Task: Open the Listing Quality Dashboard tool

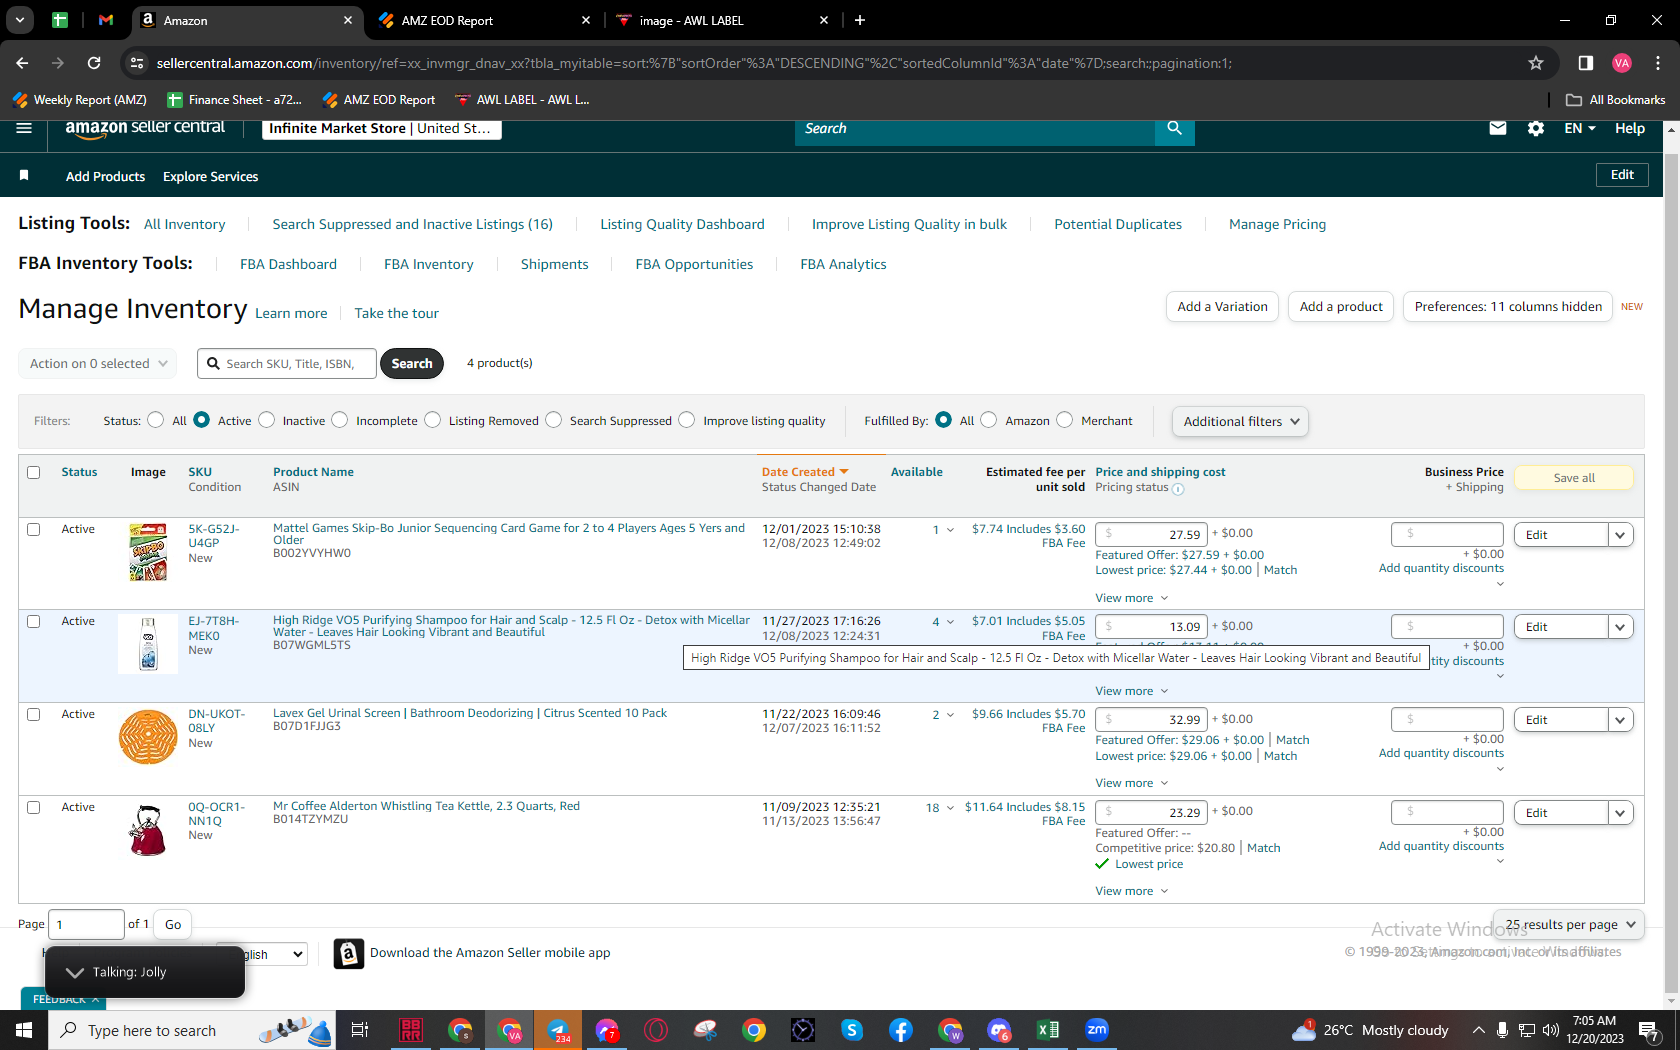Action: tap(682, 224)
